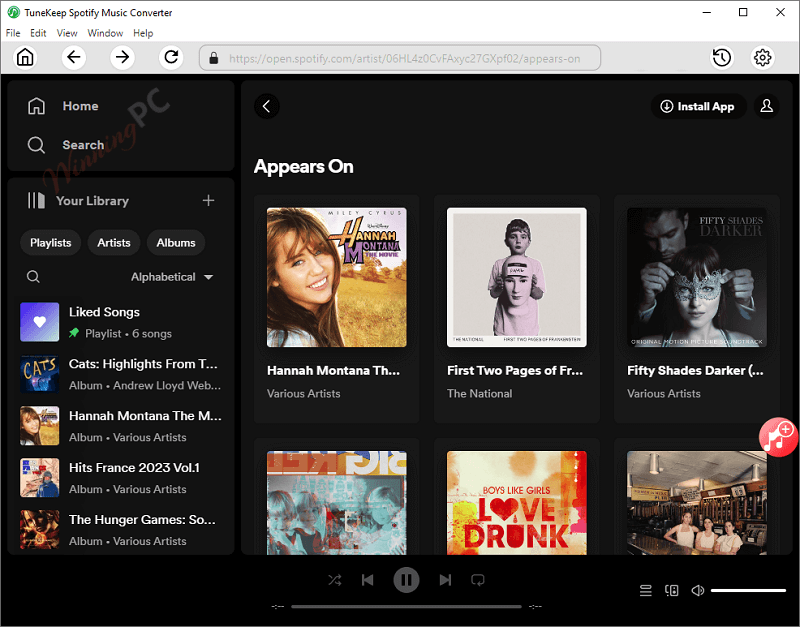Open the File menu

tap(13, 33)
